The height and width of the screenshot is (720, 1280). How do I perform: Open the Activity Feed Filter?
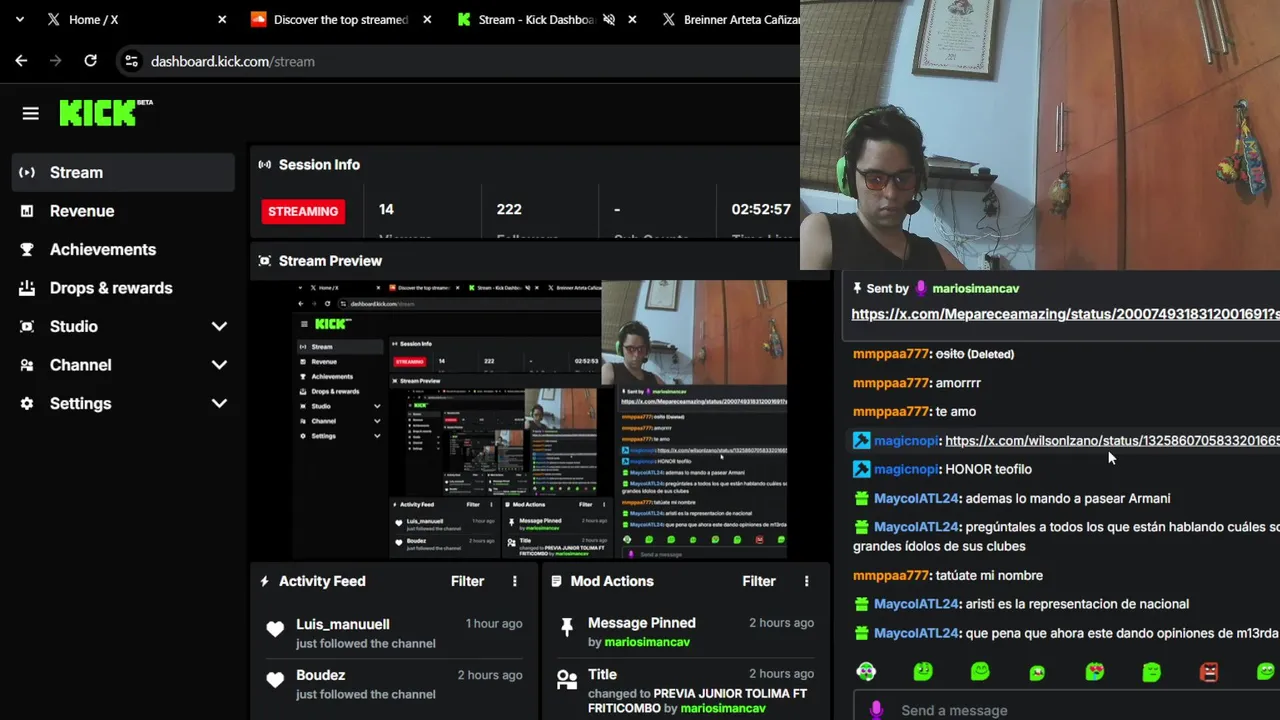pyautogui.click(x=467, y=581)
